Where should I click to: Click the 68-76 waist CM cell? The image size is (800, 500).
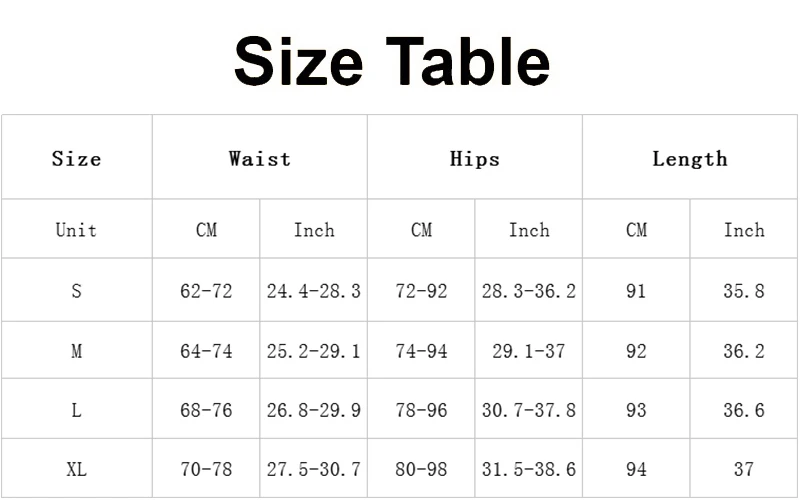pyautogui.click(x=206, y=410)
